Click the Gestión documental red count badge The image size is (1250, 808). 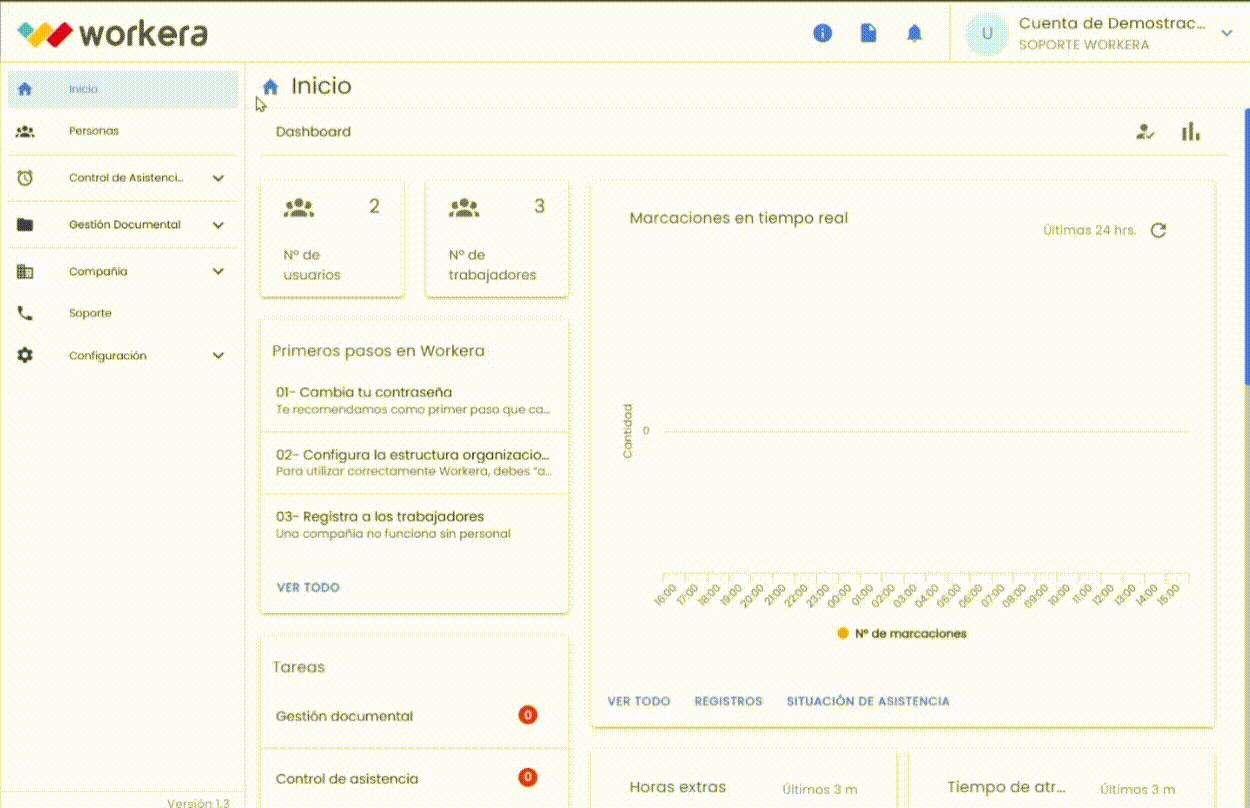(x=527, y=715)
